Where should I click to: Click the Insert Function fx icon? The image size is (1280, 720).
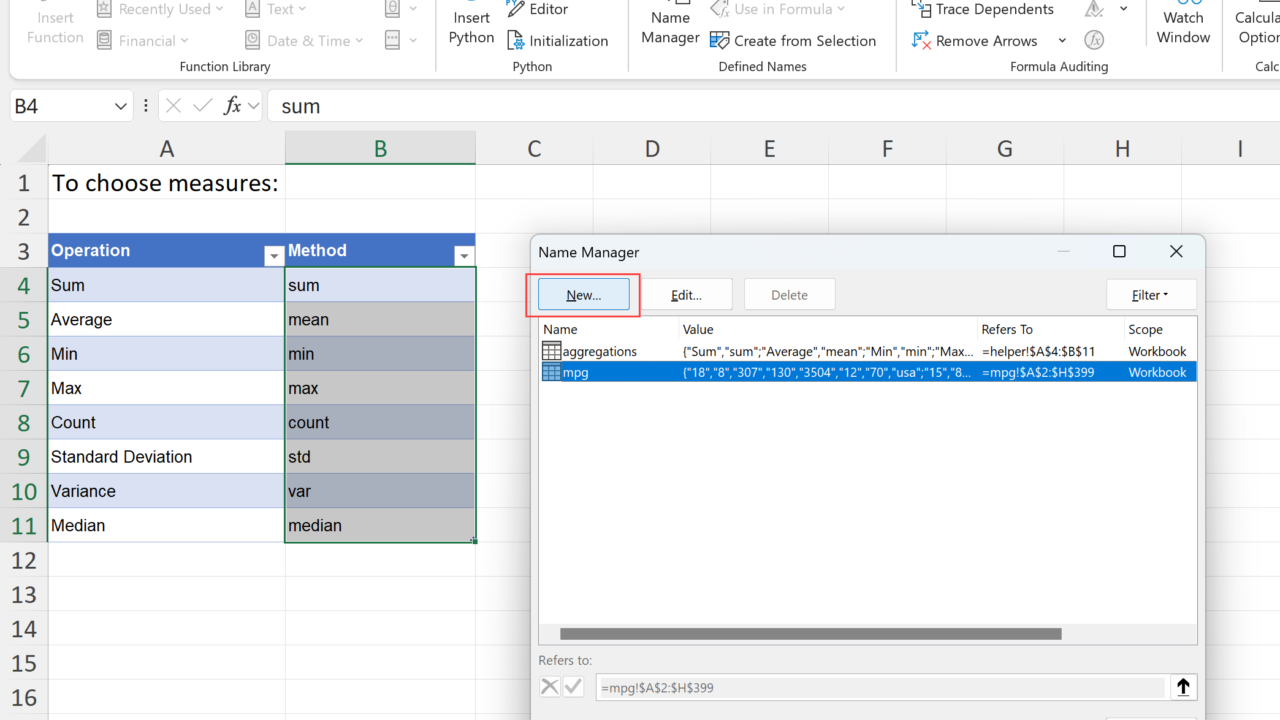tap(232, 106)
